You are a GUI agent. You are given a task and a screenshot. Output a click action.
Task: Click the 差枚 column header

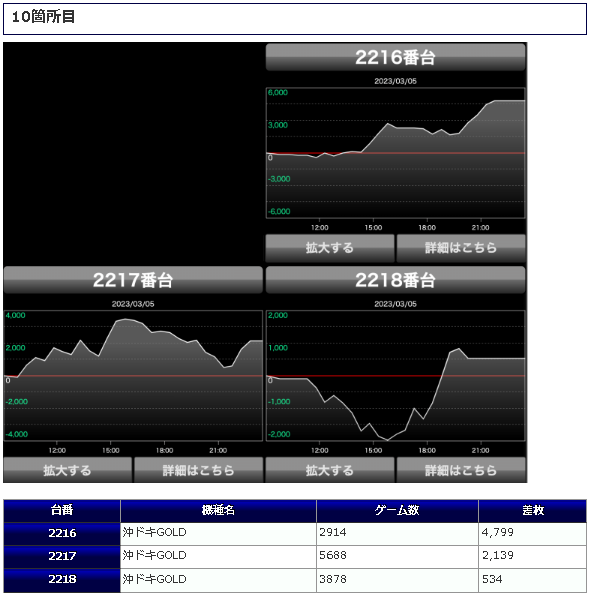[x=532, y=511]
